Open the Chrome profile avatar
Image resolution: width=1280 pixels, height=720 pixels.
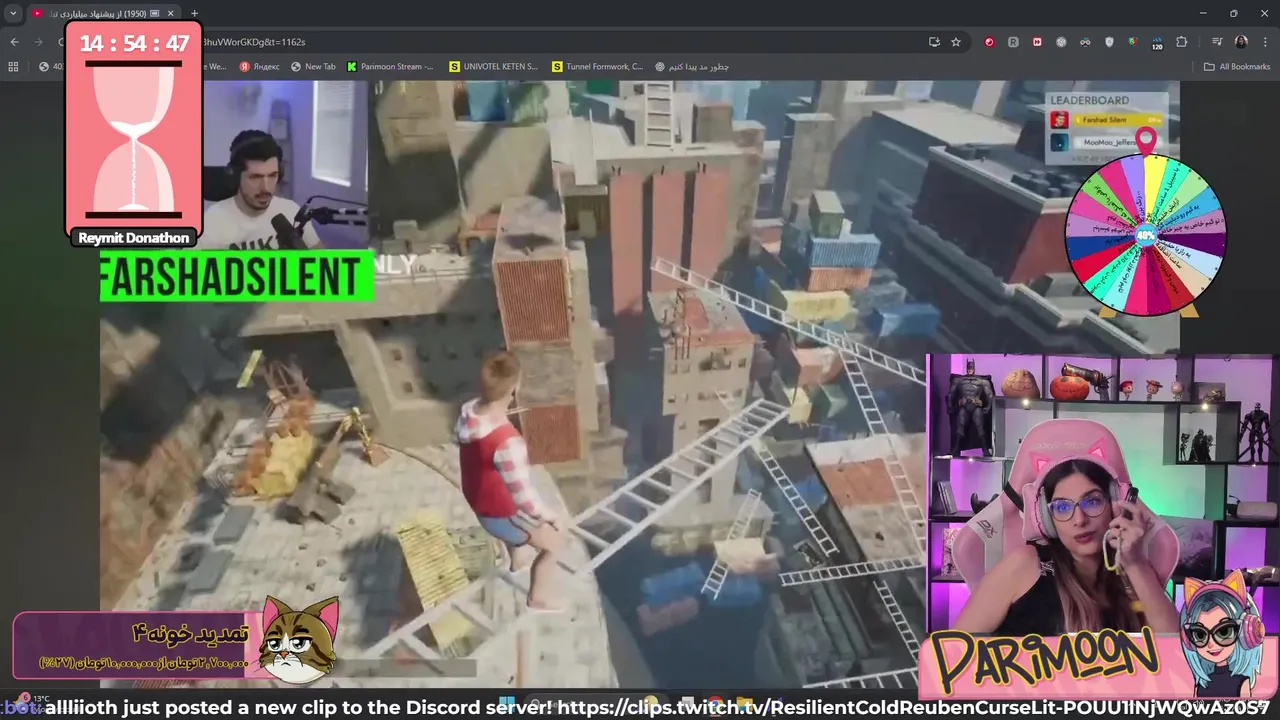click(1241, 42)
